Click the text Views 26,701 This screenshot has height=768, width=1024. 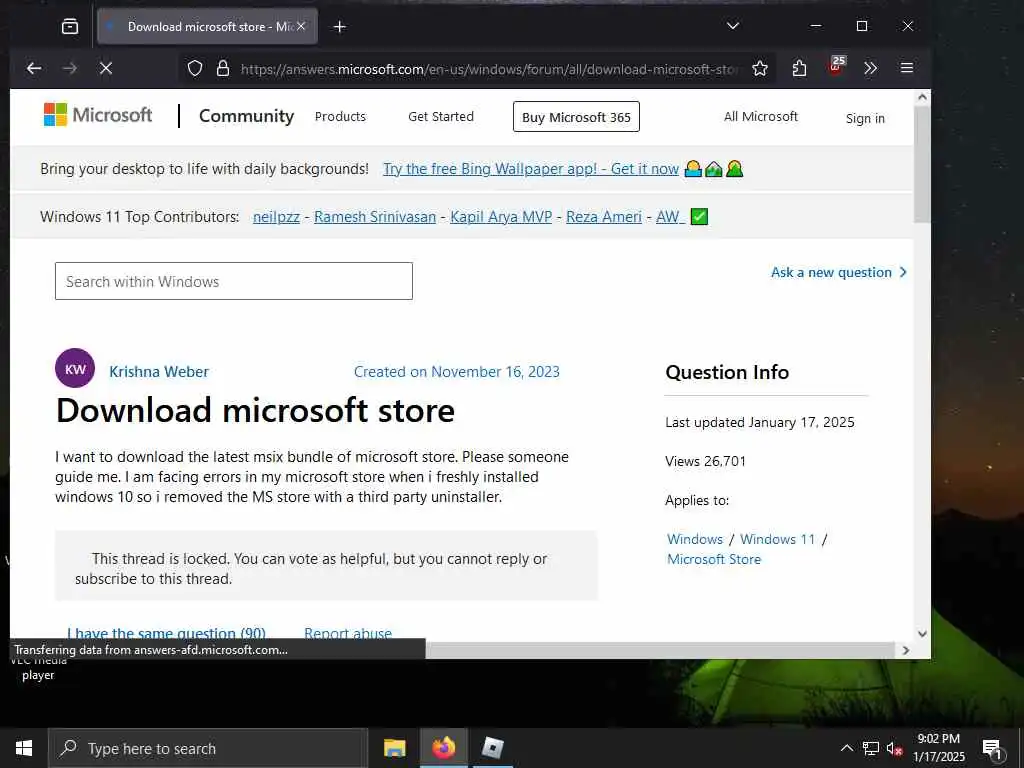(x=705, y=461)
